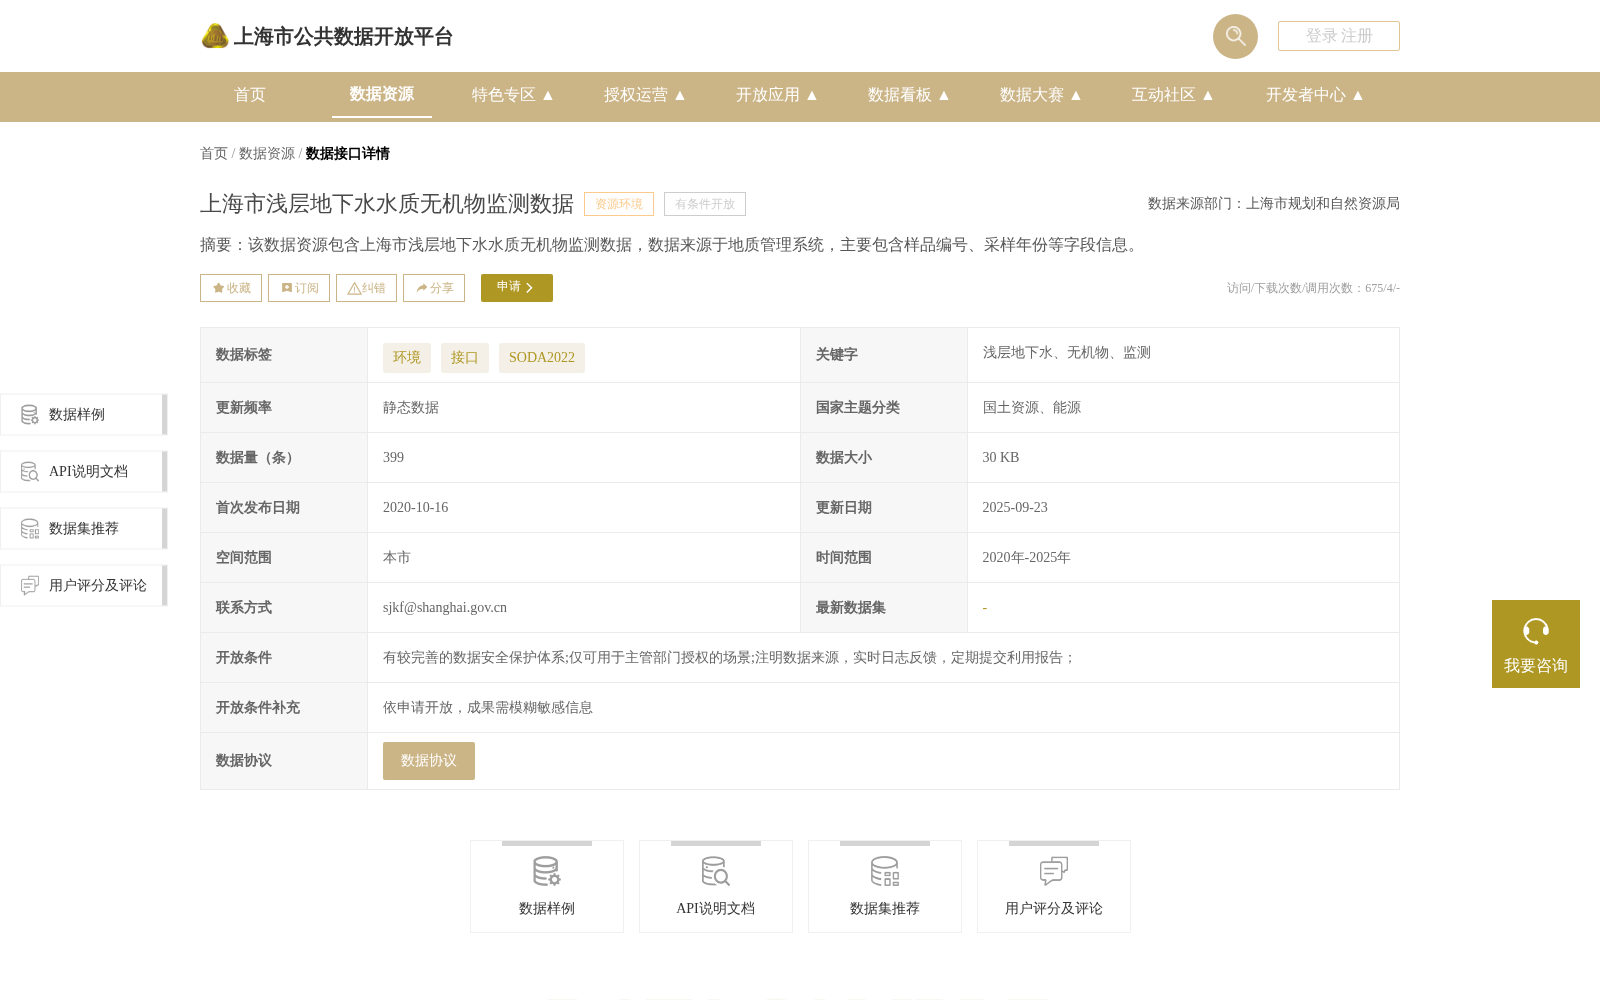The width and height of the screenshot is (1600, 1000).
Task: Click the 有条件开放 badge
Action: coord(705,204)
